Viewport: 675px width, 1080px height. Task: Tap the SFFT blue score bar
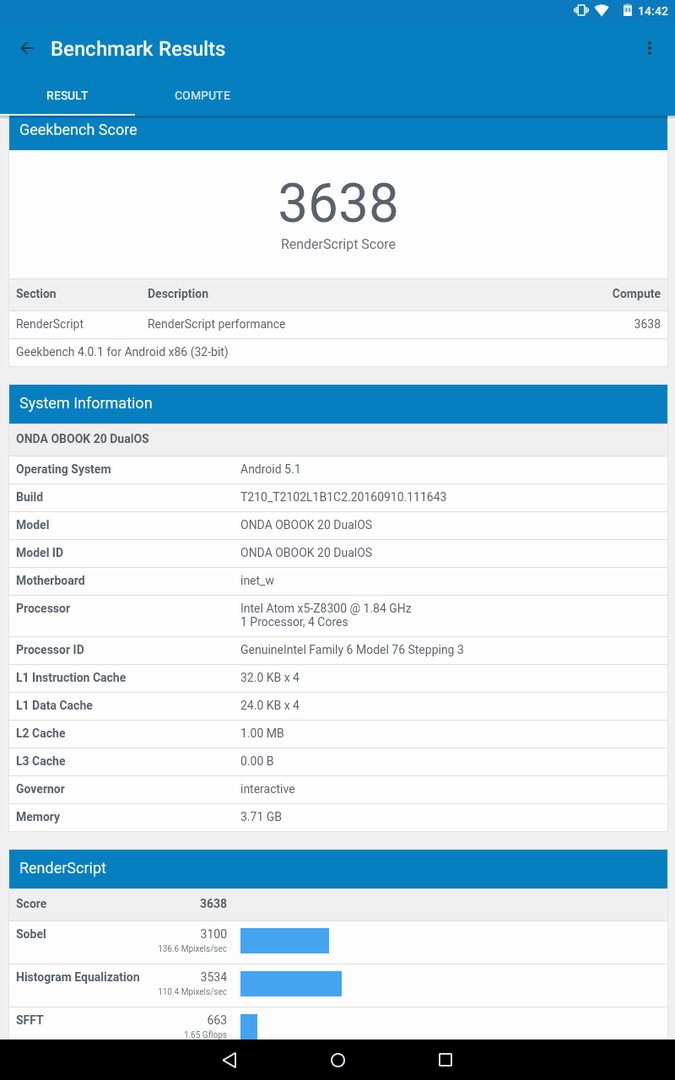pos(249,1026)
